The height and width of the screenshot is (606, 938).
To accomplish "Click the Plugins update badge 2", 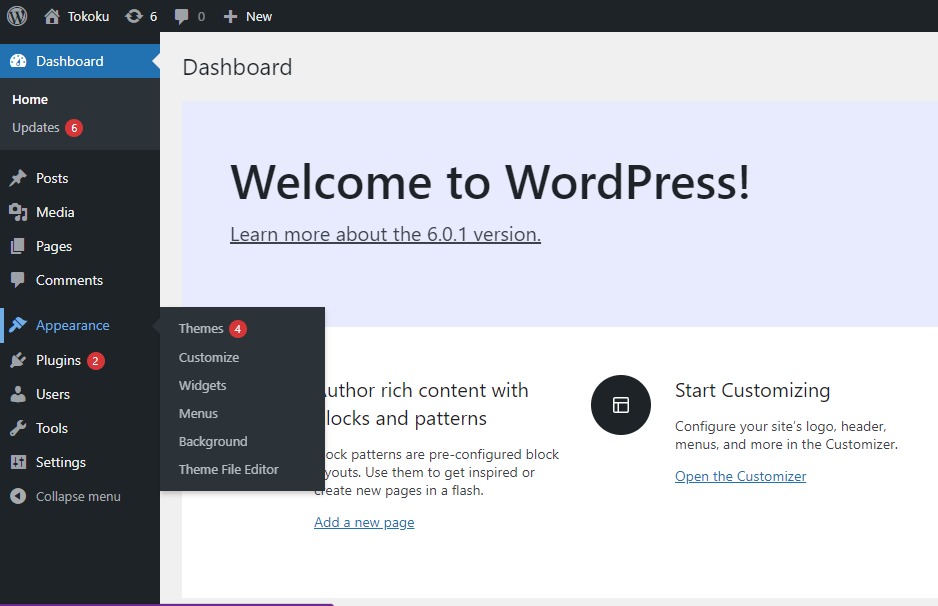I will [96, 361].
